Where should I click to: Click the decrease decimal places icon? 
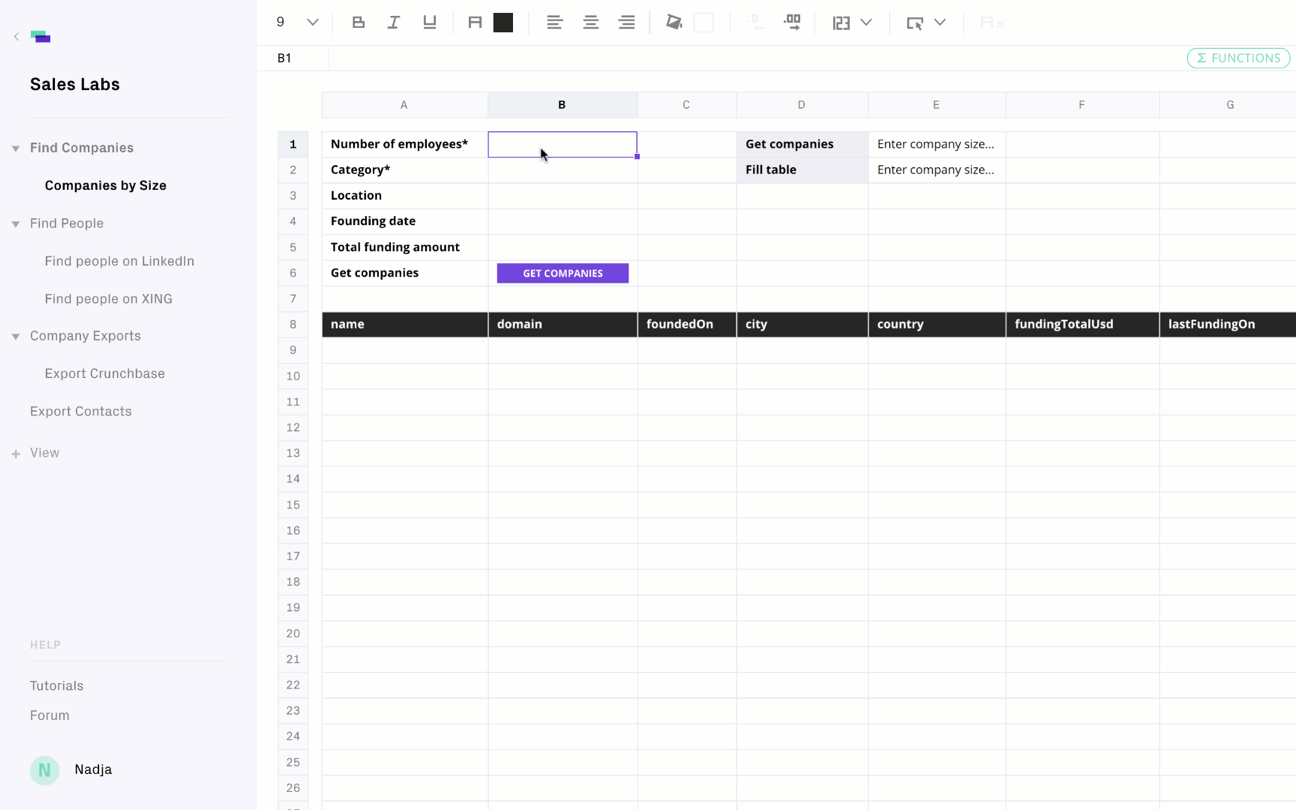point(755,22)
